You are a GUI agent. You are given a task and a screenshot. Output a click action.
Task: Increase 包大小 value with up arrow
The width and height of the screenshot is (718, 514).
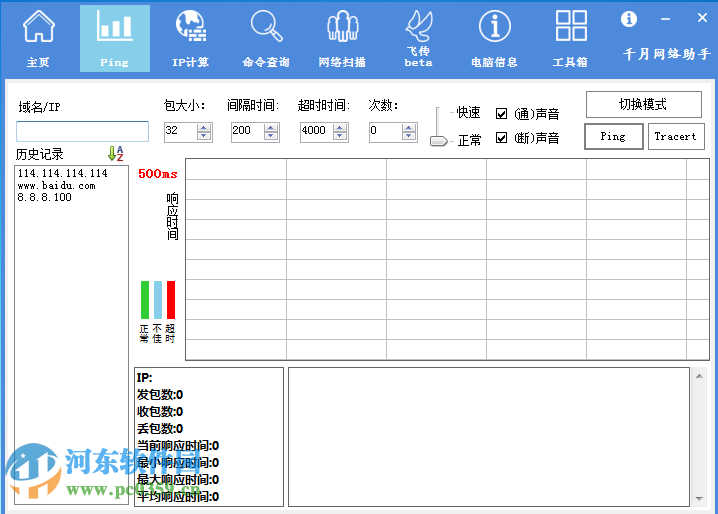point(204,128)
